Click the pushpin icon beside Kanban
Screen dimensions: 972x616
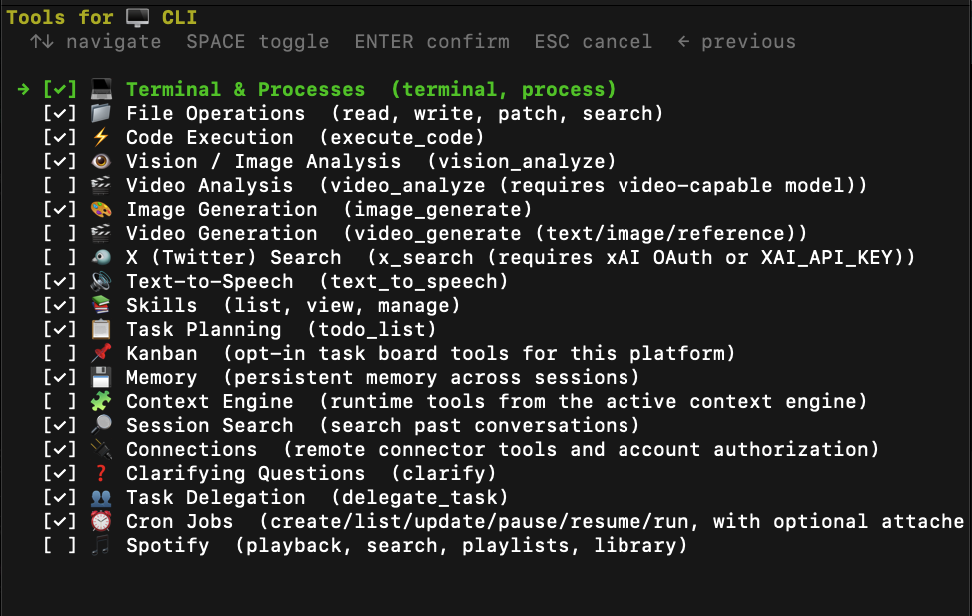[x=101, y=353]
